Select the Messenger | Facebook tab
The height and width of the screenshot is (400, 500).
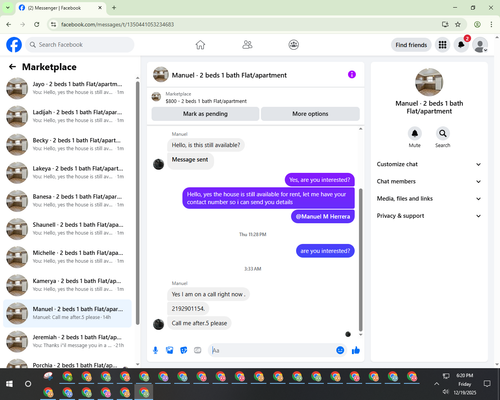coord(60,8)
